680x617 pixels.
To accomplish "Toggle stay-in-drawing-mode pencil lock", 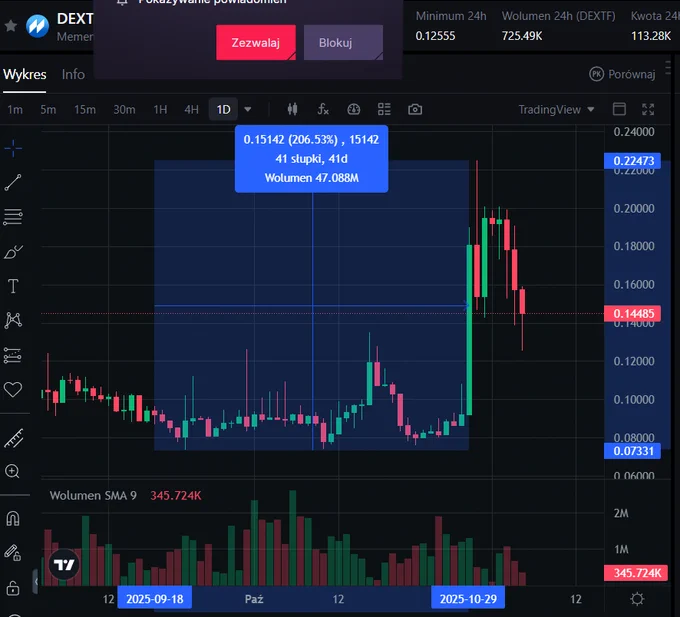I will 13,553.
